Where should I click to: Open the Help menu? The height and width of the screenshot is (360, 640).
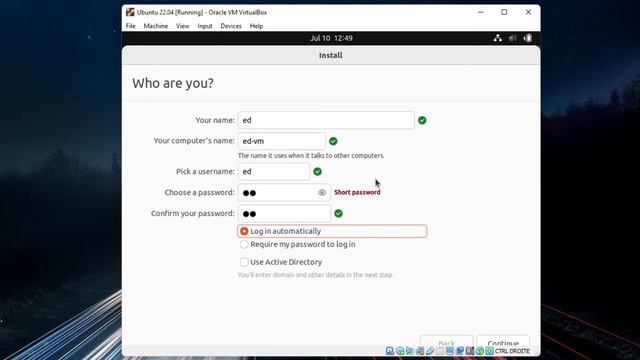256,26
